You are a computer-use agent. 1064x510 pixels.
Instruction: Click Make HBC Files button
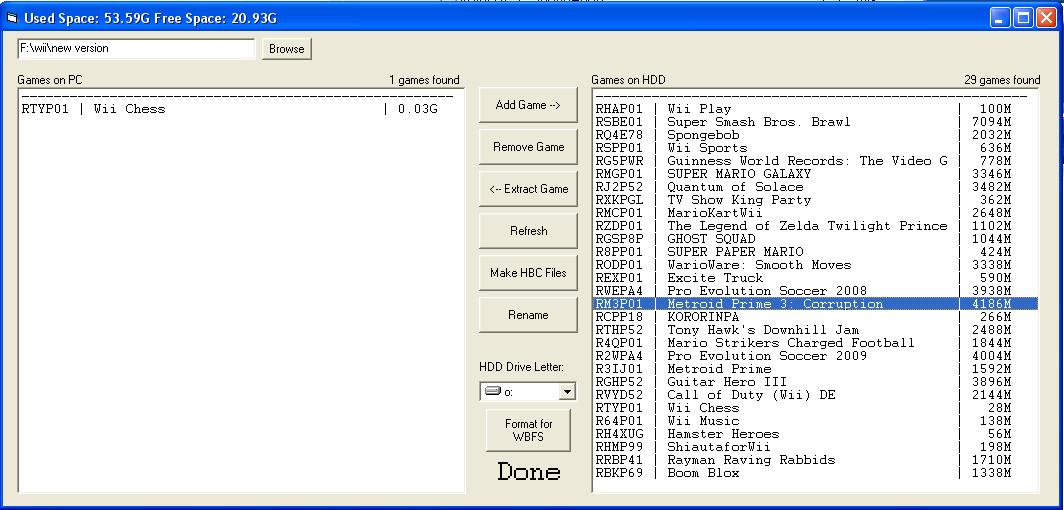point(528,273)
